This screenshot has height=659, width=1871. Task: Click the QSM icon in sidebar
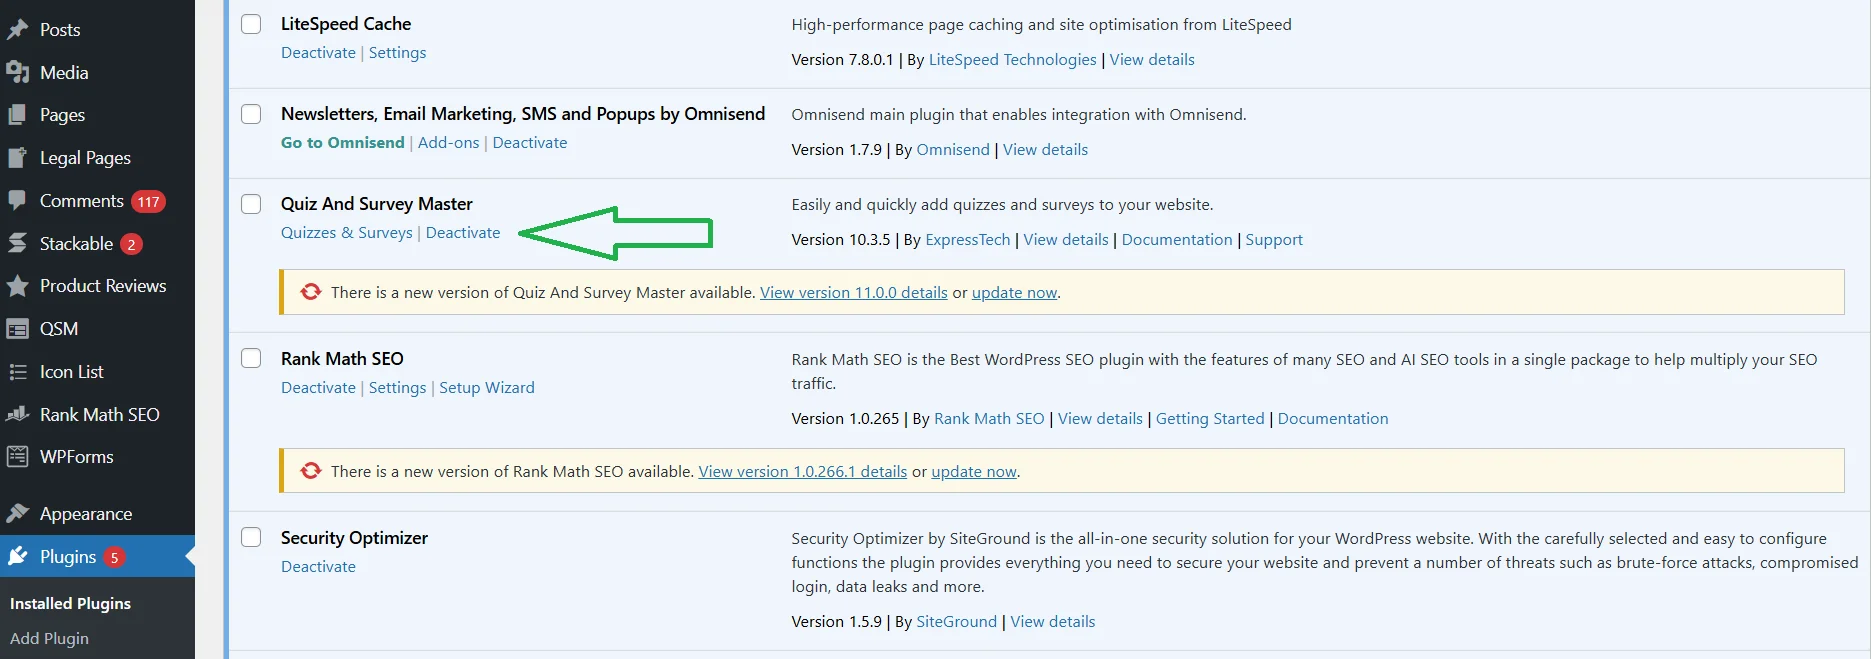pos(18,329)
